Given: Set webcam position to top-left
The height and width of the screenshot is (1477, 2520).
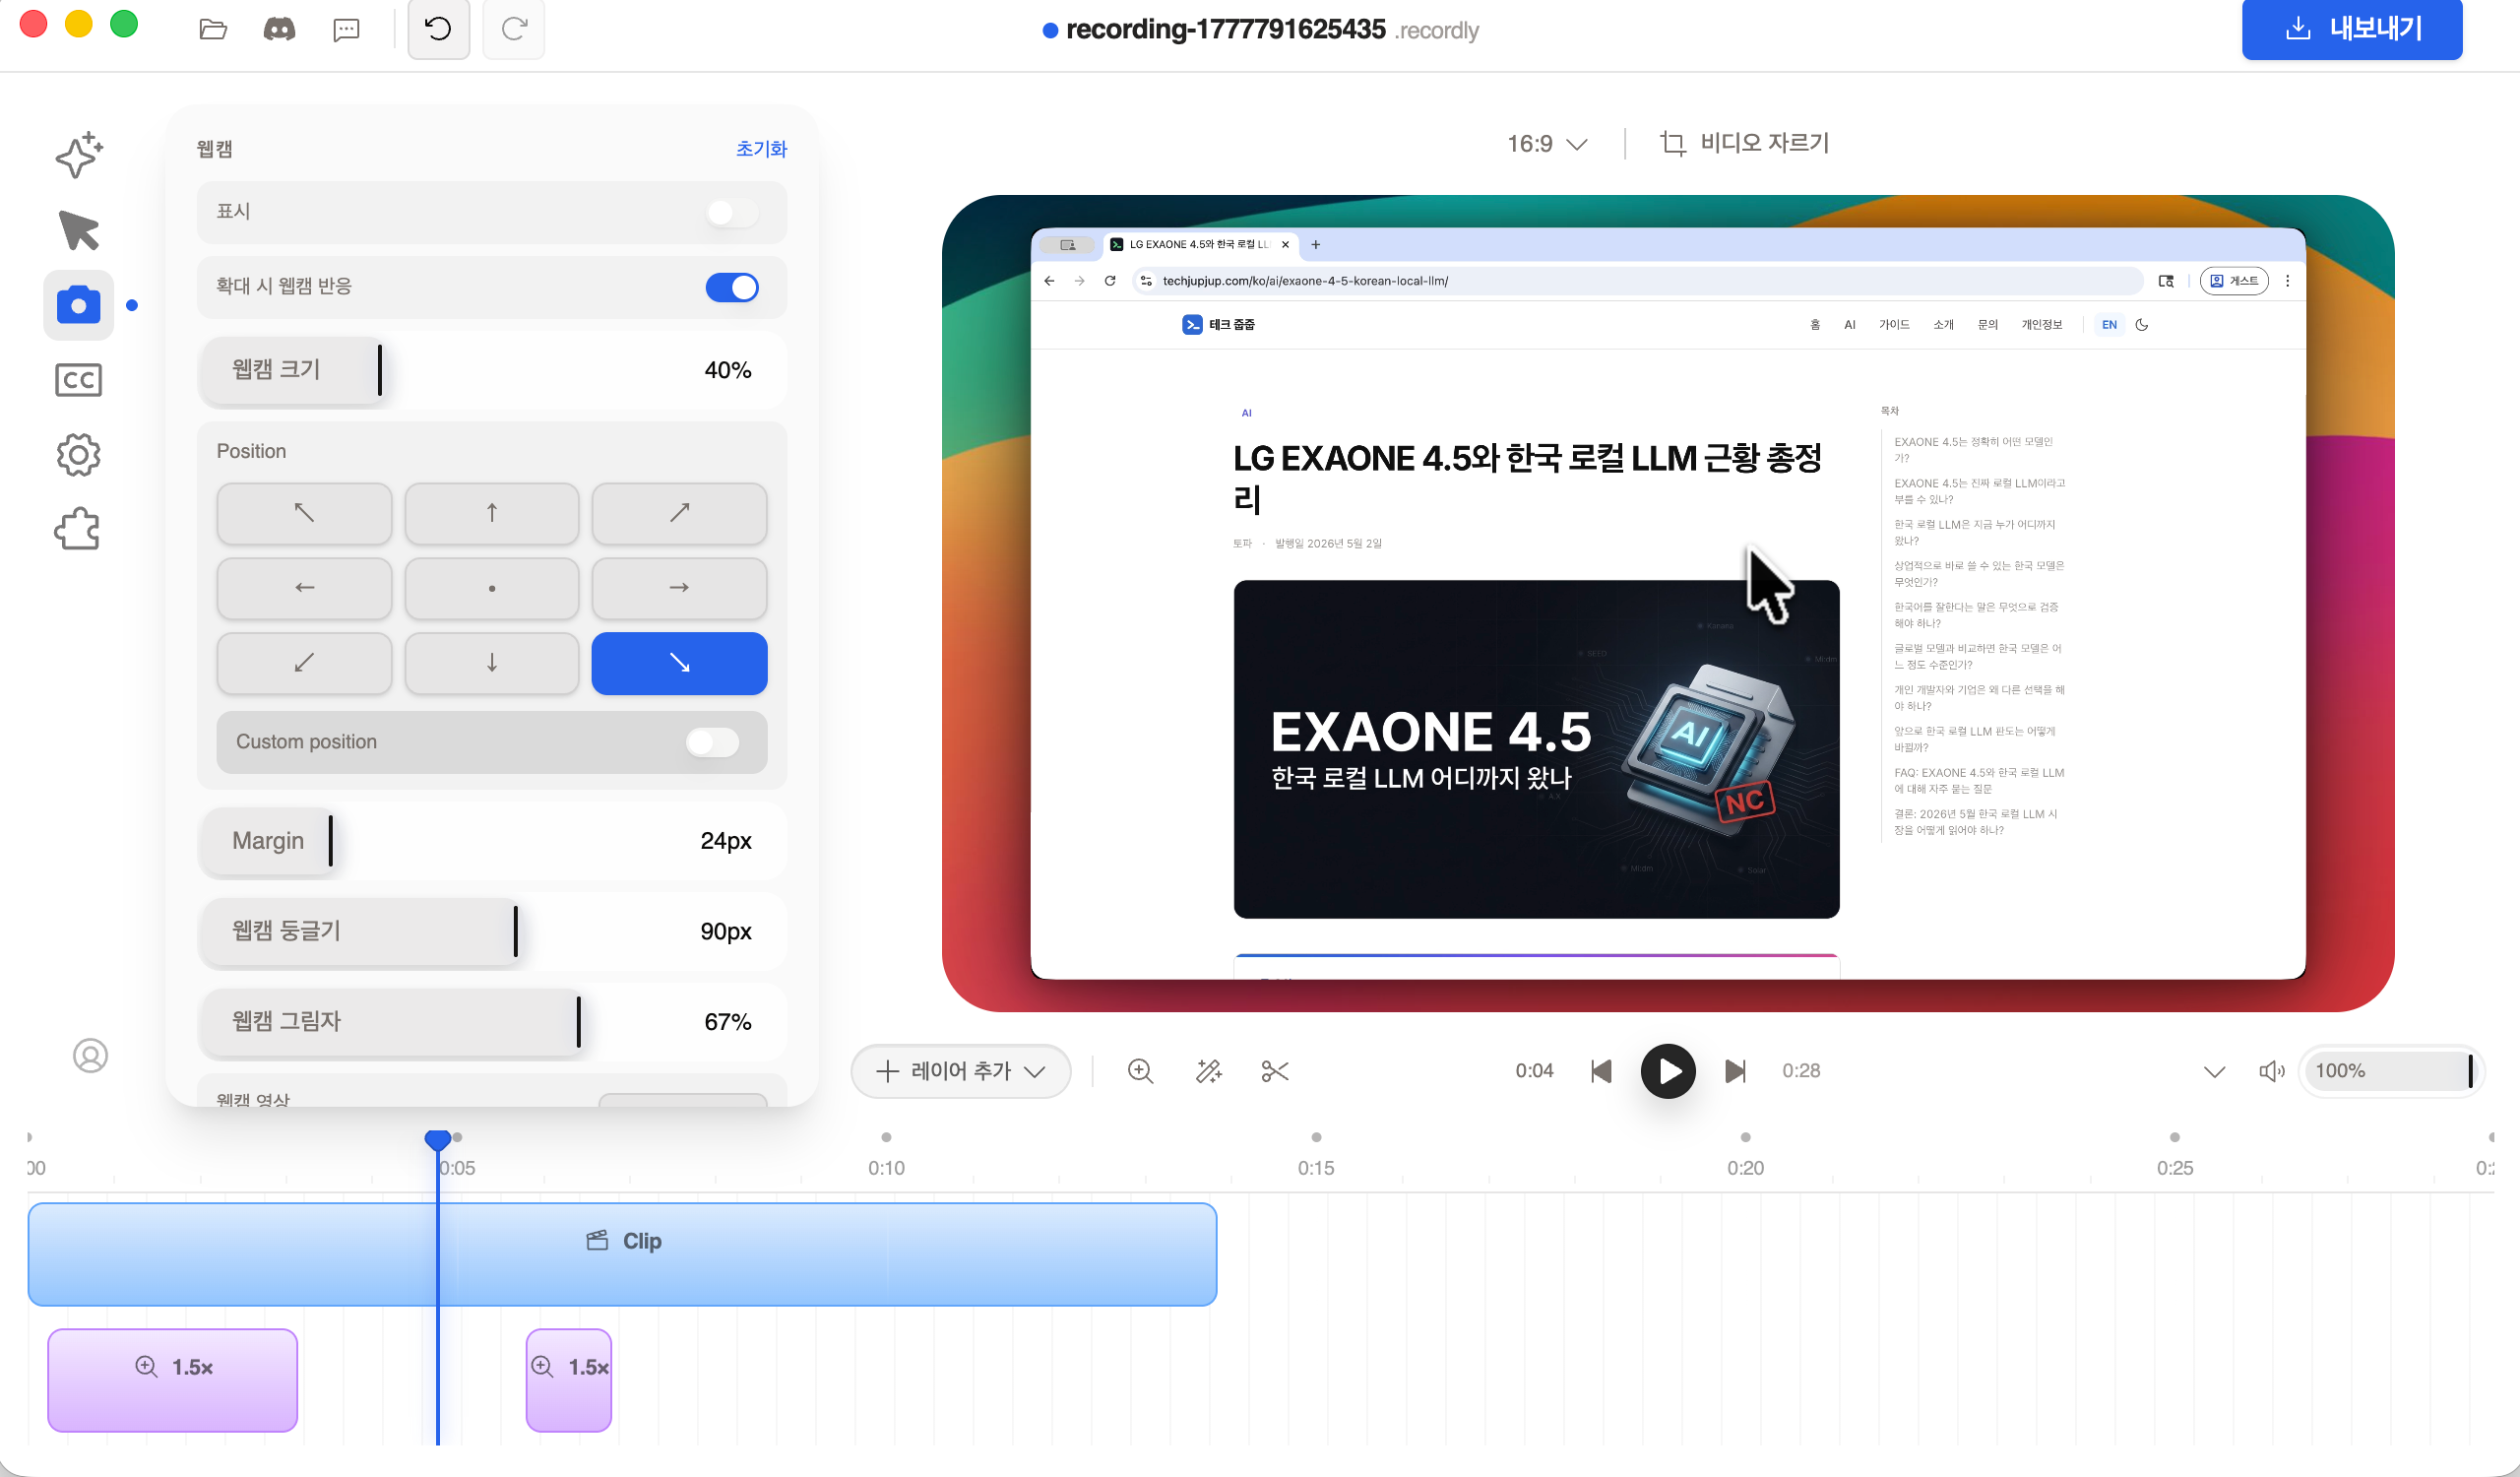Looking at the screenshot, I should 304,513.
